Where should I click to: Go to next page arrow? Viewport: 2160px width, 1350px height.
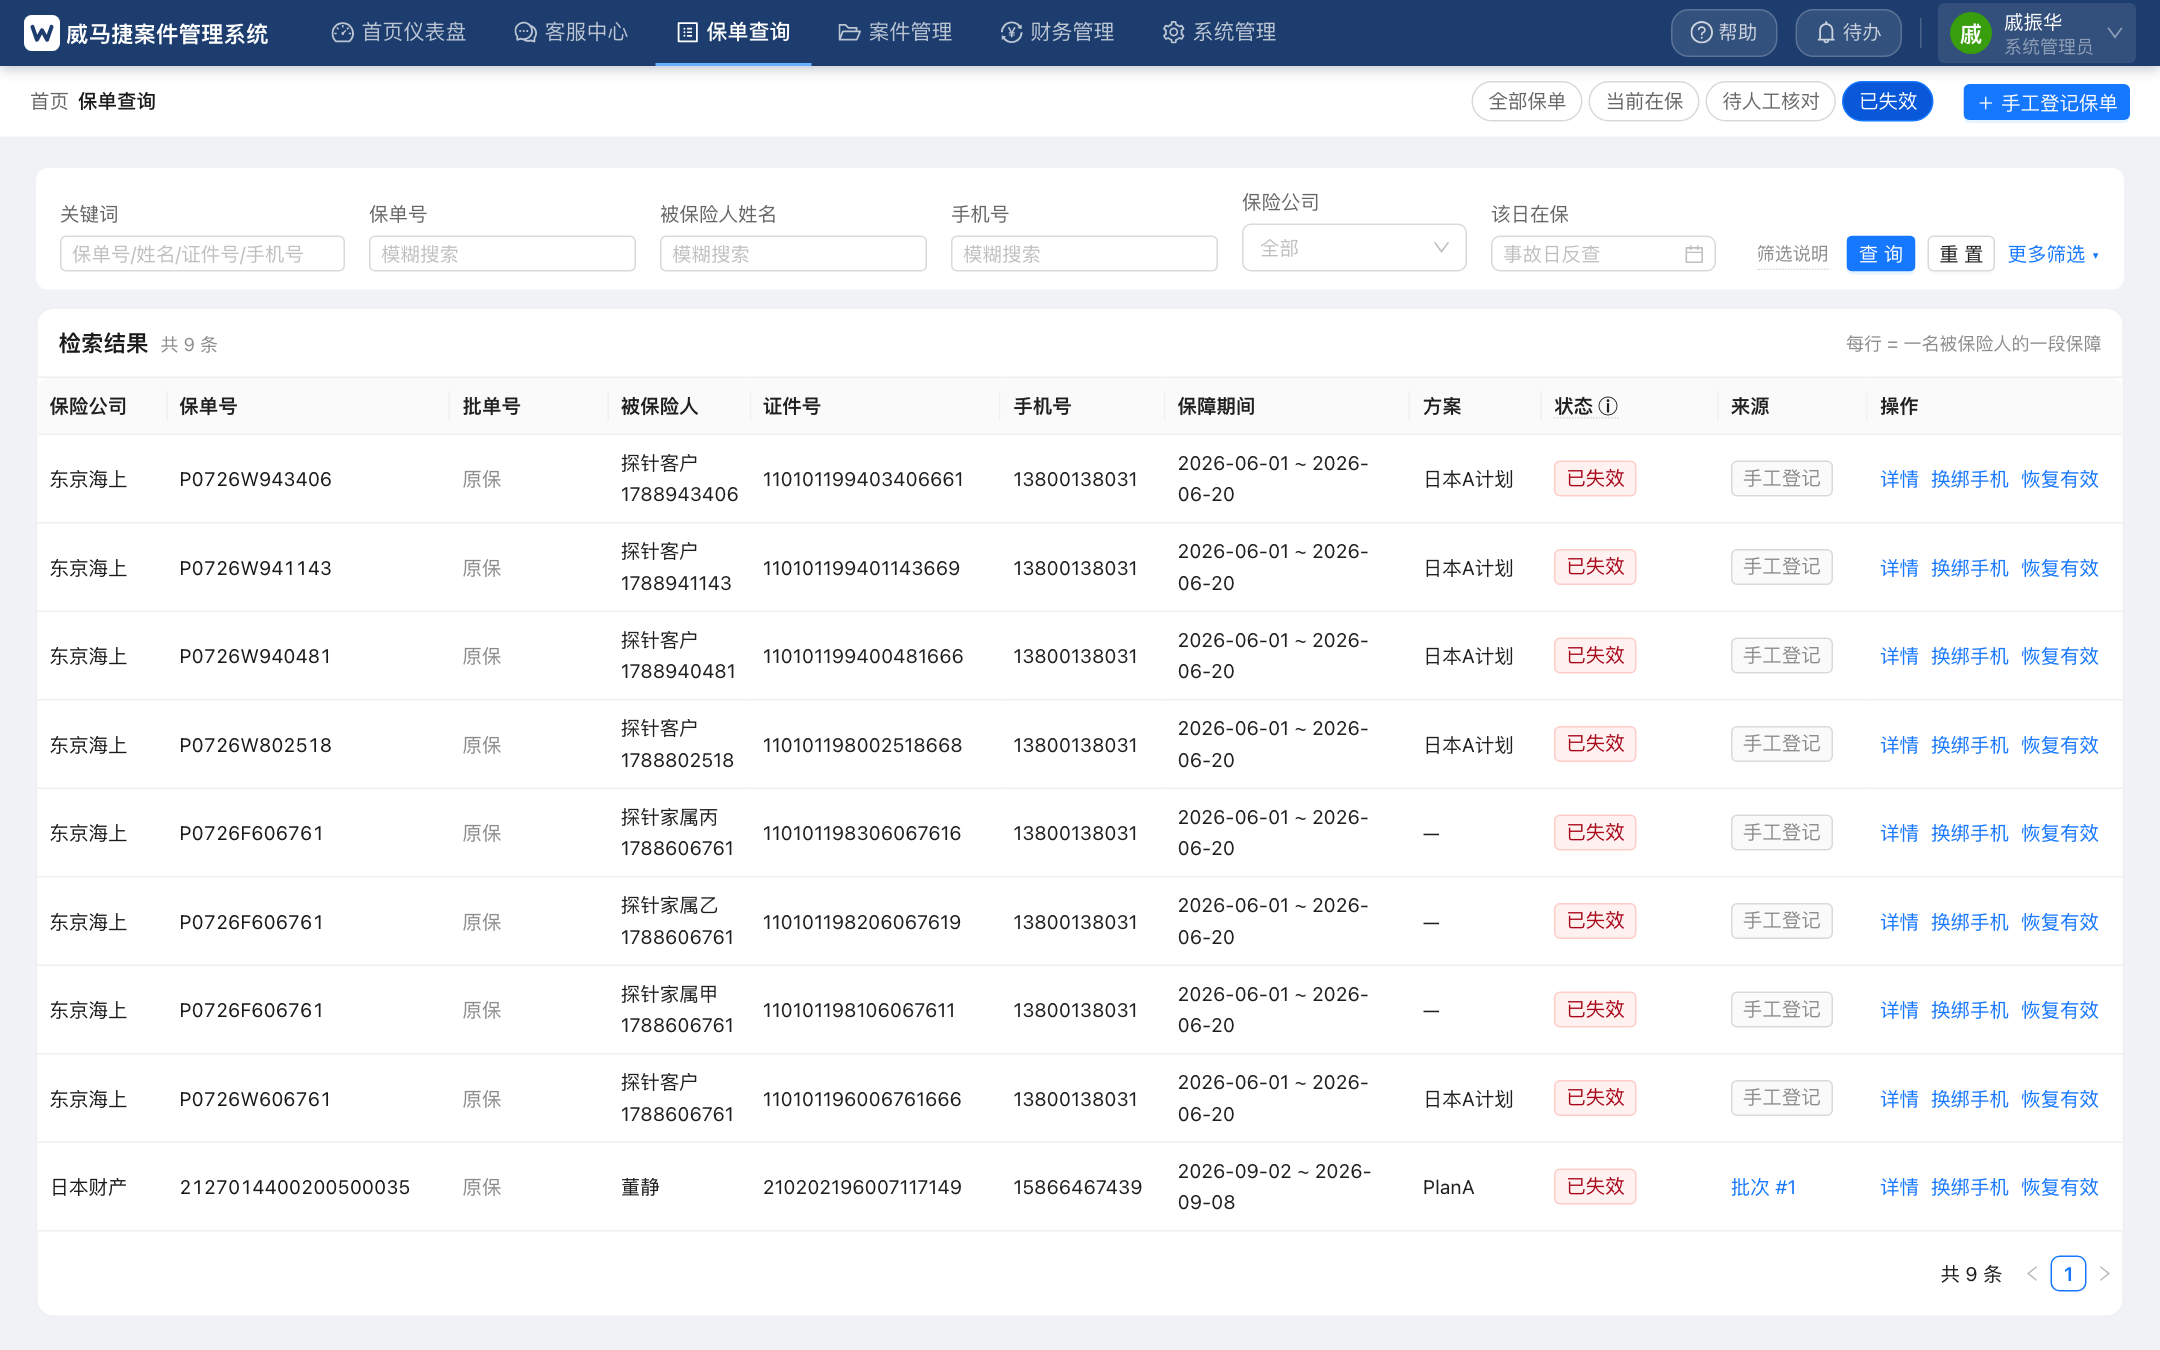[2105, 1273]
